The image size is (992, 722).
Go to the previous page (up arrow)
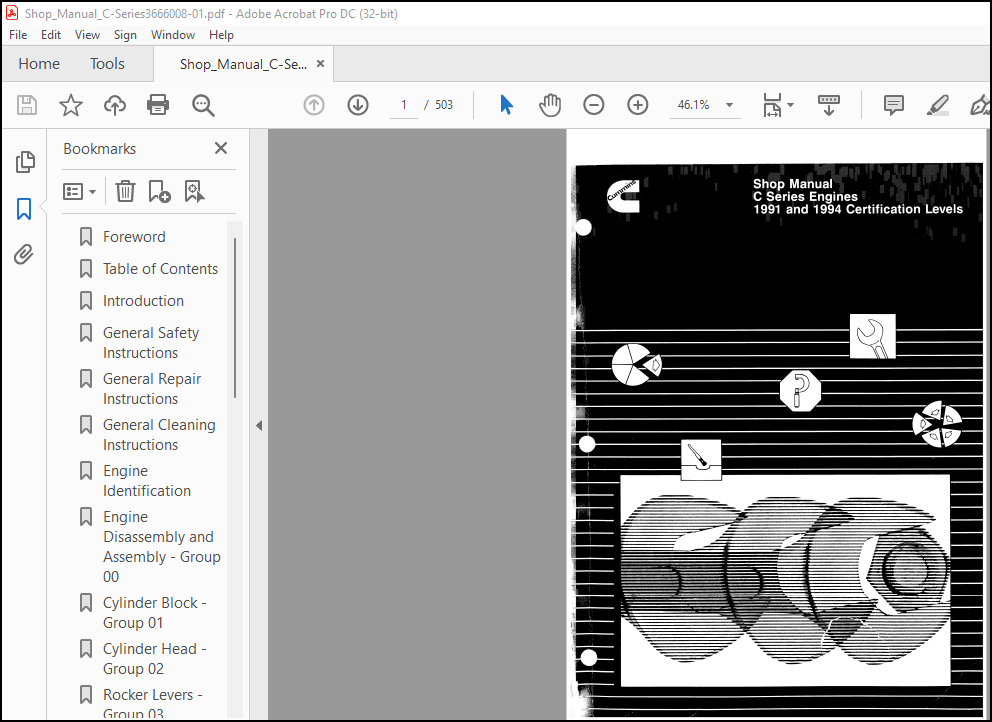pyautogui.click(x=314, y=104)
